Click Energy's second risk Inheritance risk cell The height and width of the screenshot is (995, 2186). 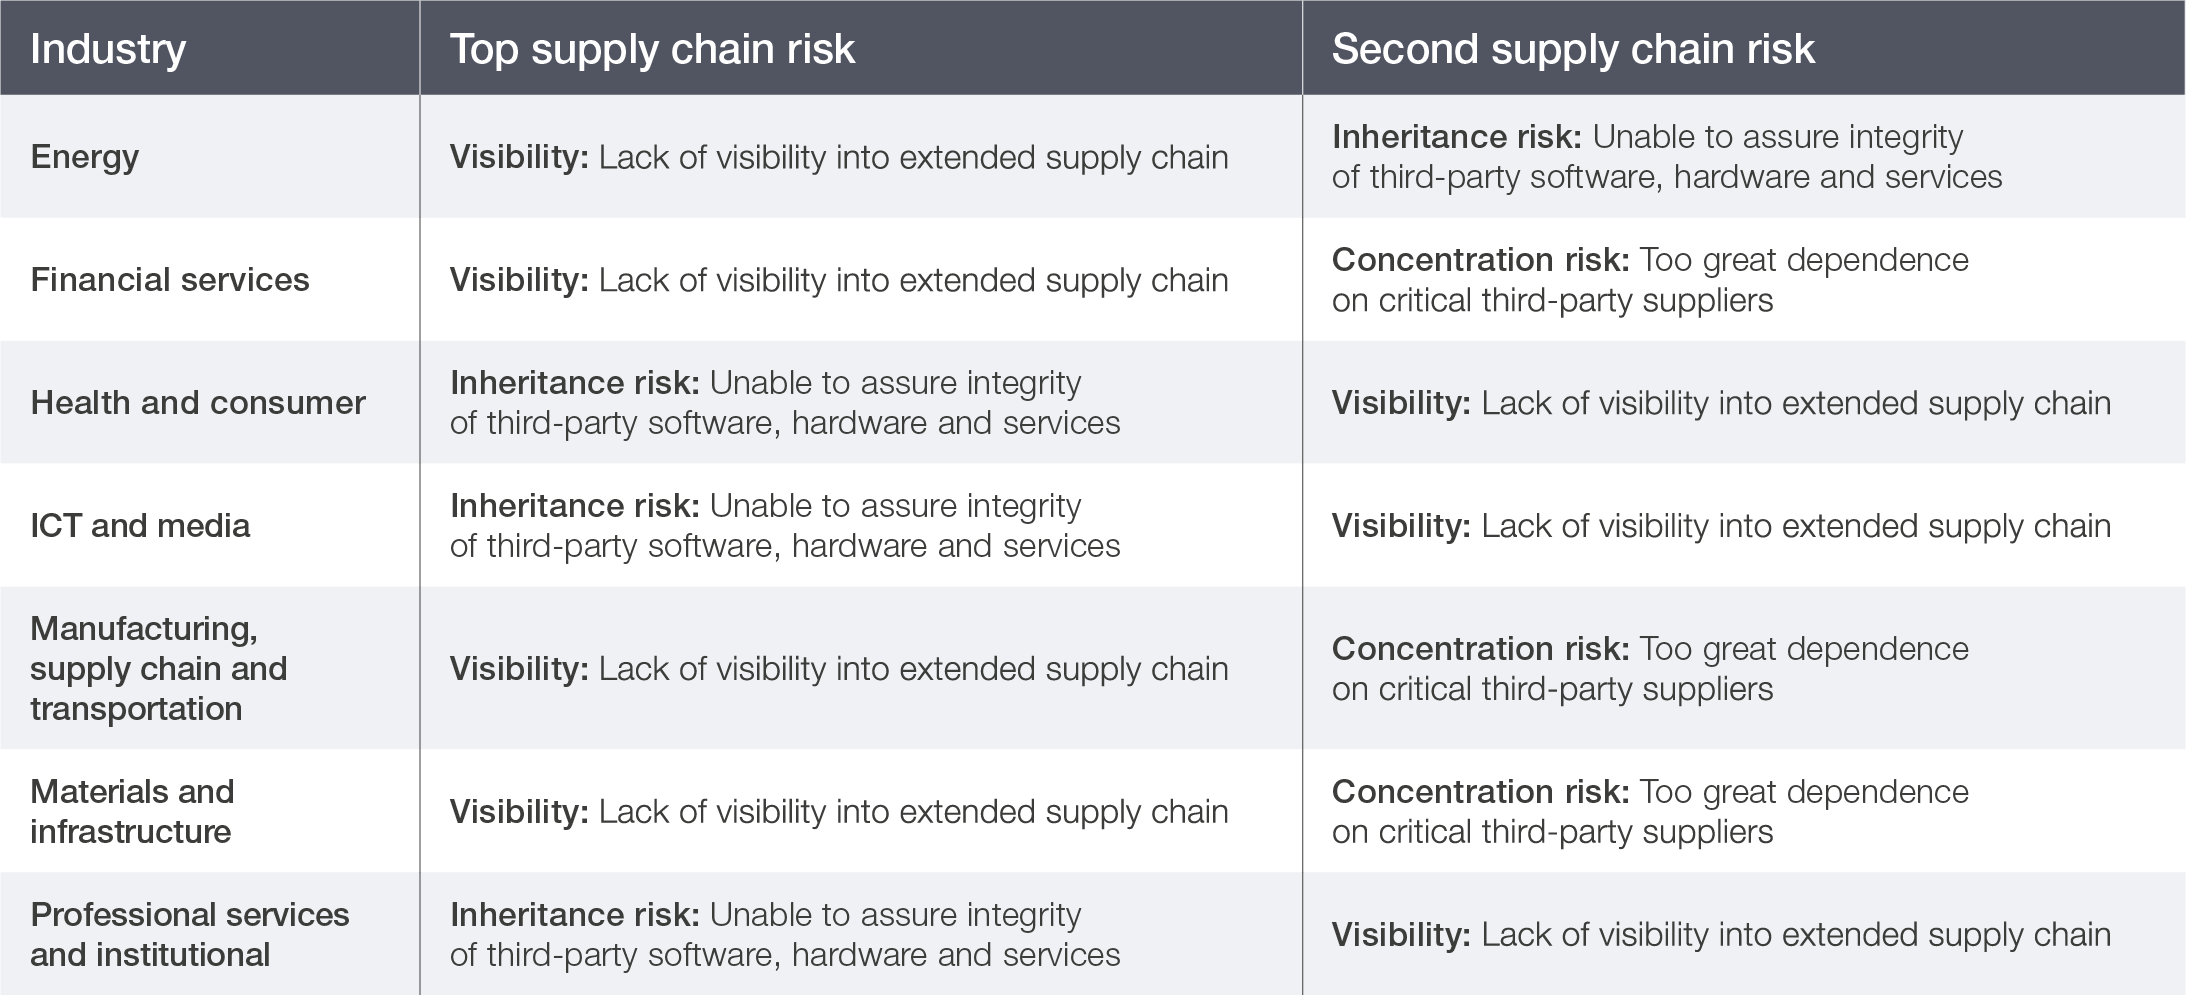(1666, 157)
